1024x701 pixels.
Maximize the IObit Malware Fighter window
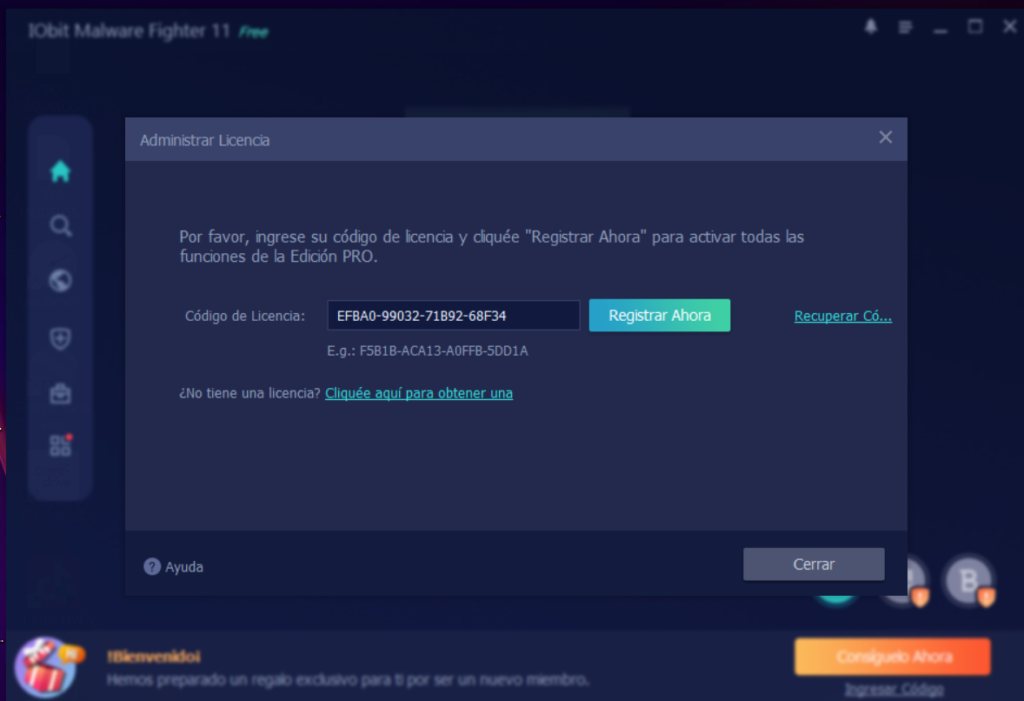click(x=975, y=27)
